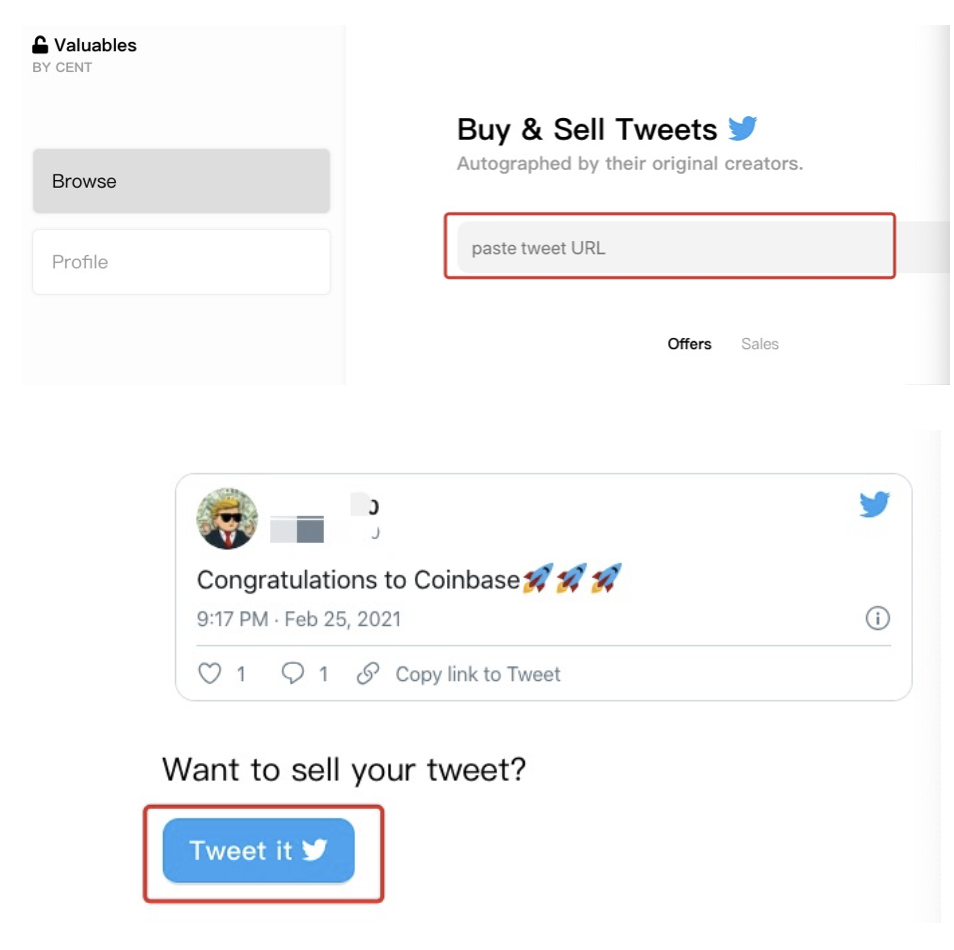Click the Valuables site title
The height and width of the screenshot is (950, 954).
click(x=95, y=45)
